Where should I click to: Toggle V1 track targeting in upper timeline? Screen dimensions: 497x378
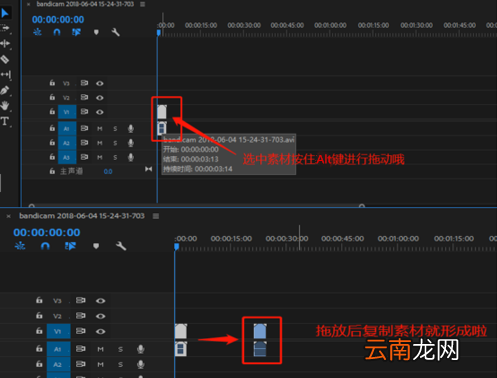[x=67, y=112]
